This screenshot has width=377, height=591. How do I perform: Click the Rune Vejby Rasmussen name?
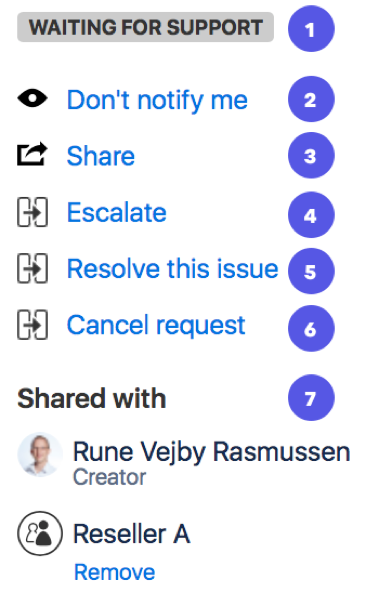pos(211,452)
